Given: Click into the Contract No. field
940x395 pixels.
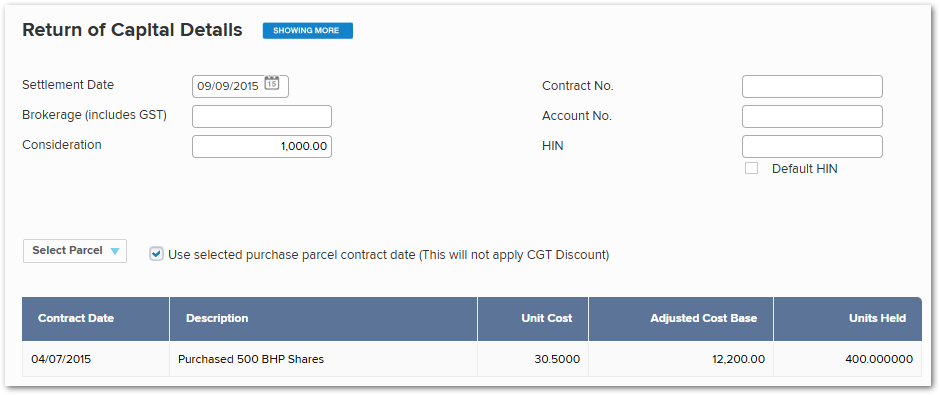Looking at the screenshot, I should click(x=812, y=86).
